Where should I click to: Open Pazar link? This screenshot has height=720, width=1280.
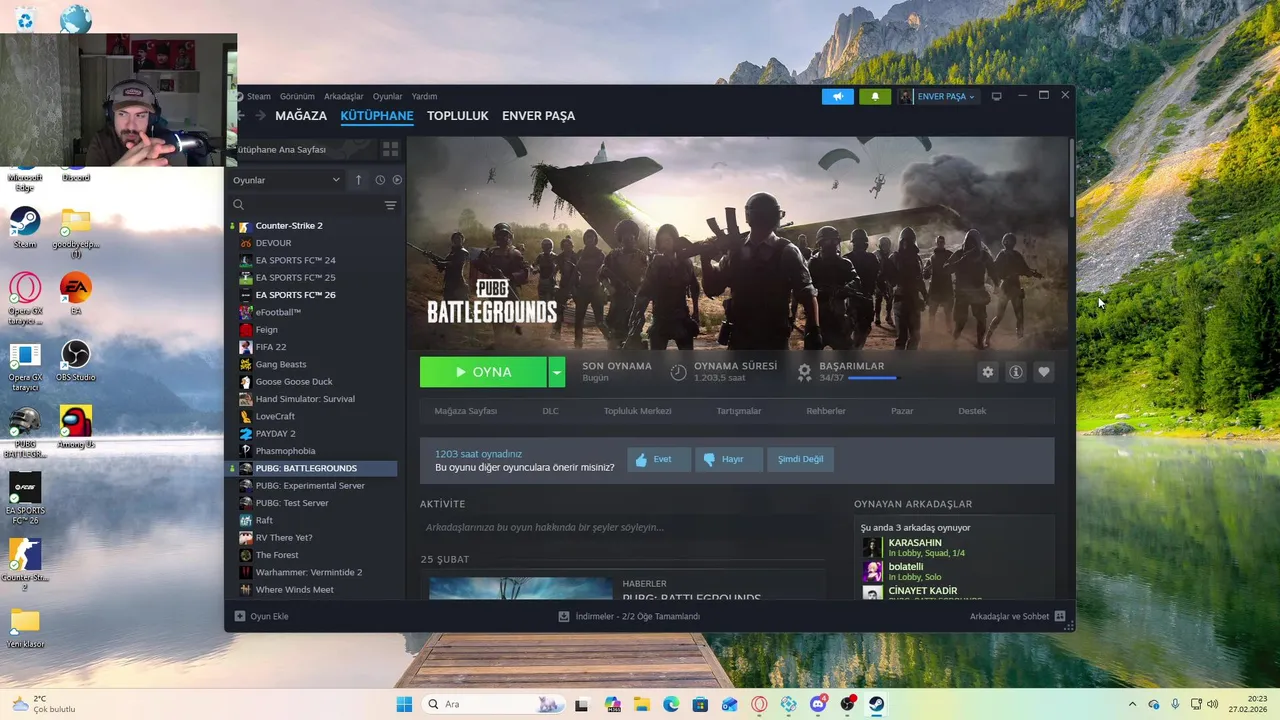click(902, 411)
